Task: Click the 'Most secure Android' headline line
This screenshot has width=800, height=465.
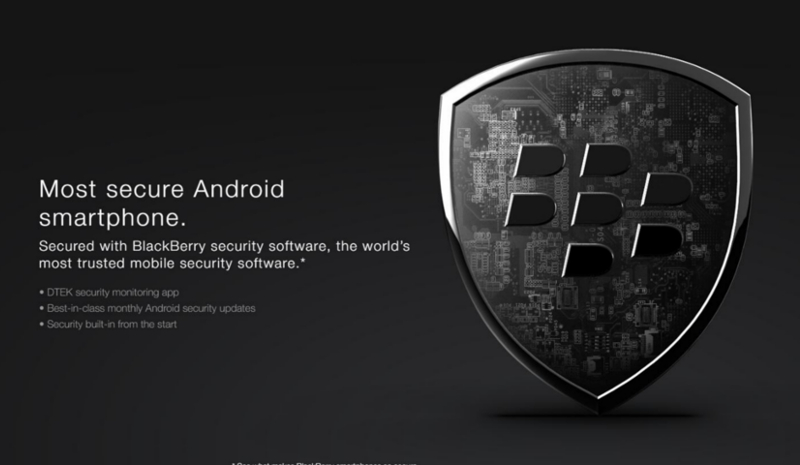Action: (161, 189)
